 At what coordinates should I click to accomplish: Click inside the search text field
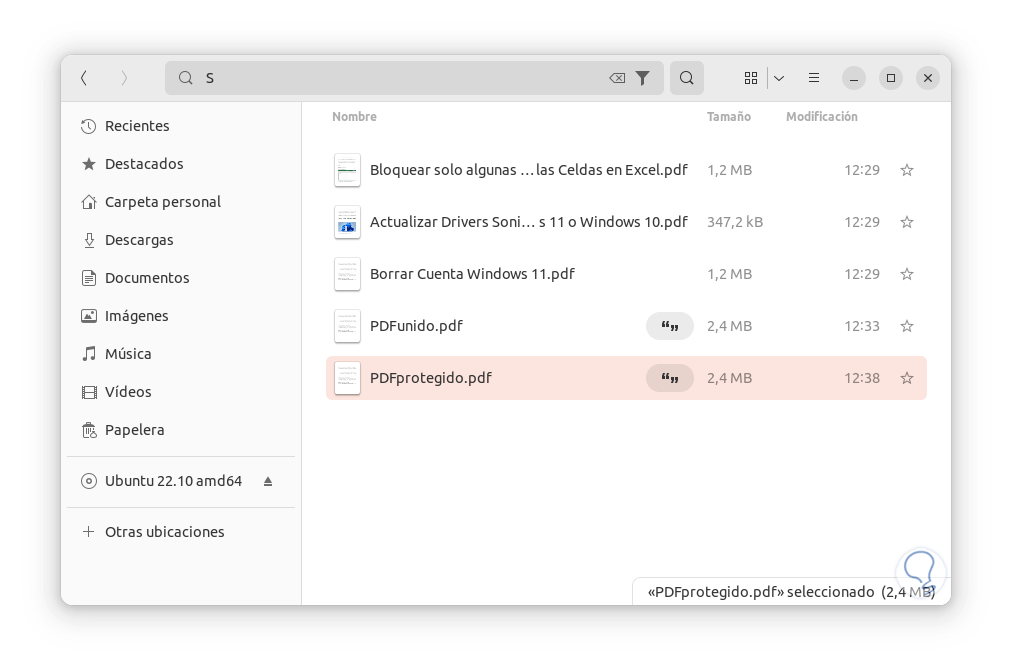click(400, 78)
